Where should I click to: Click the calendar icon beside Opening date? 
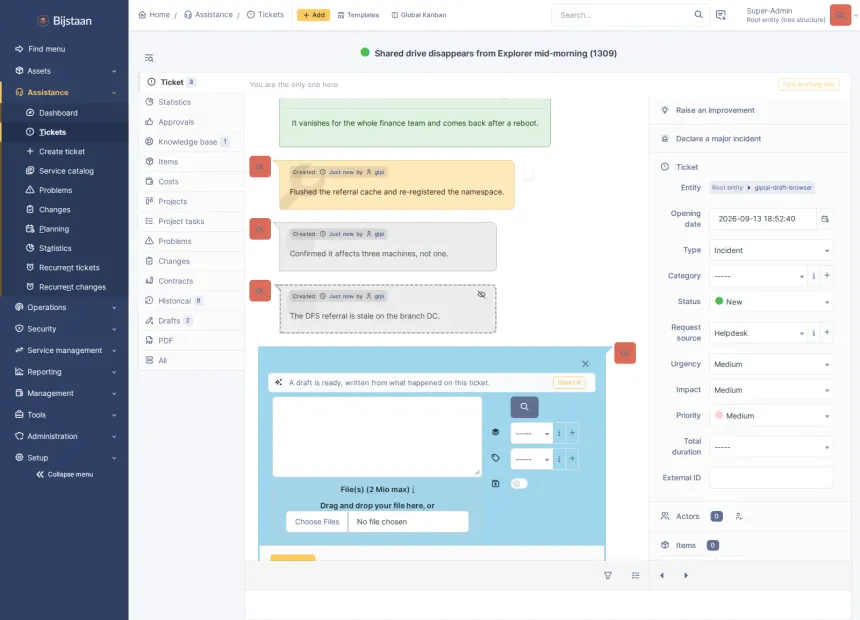pos(825,219)
